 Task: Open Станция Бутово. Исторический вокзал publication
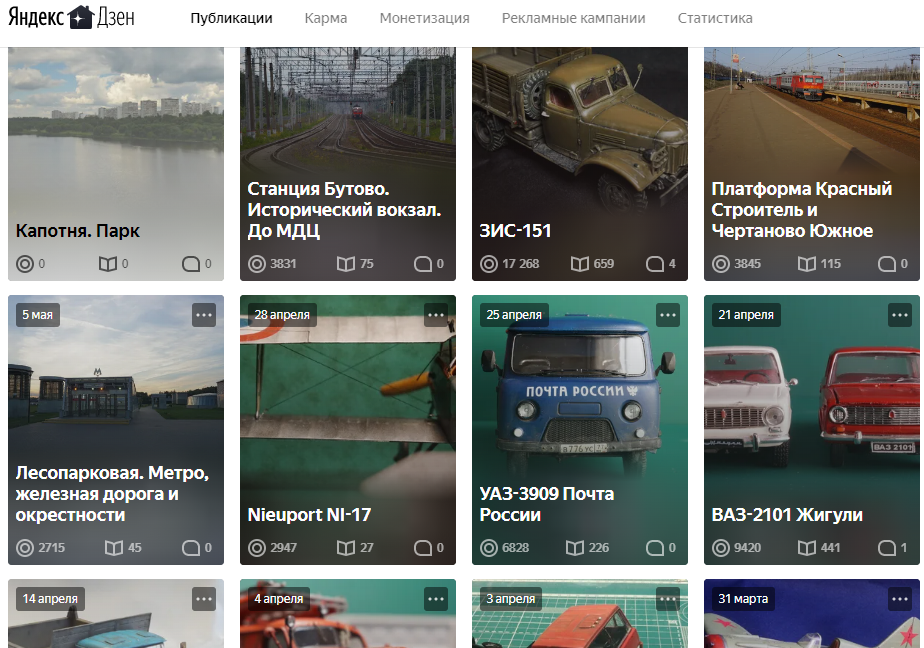point(344,210)
